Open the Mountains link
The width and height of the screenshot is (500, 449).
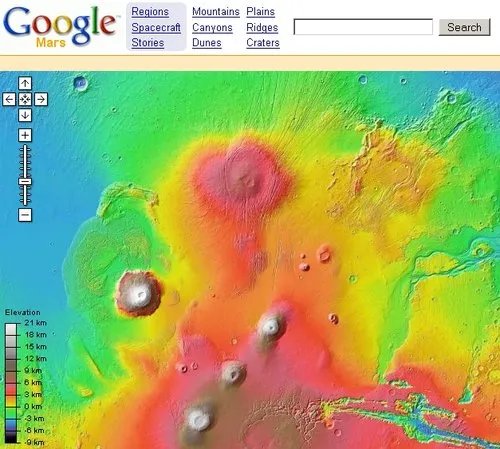tap(216, 12)
